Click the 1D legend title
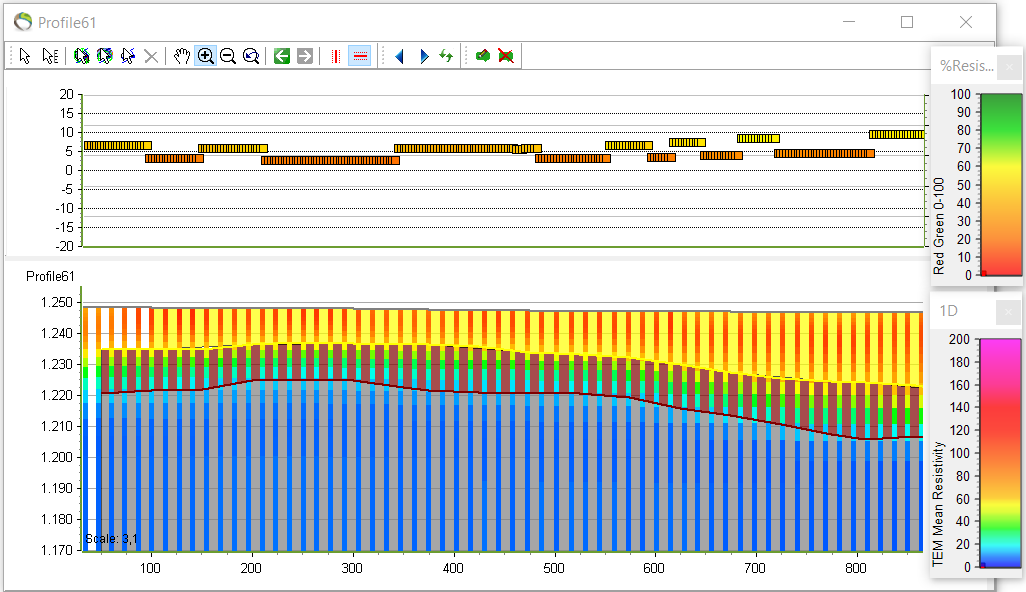 coord(949,311)
